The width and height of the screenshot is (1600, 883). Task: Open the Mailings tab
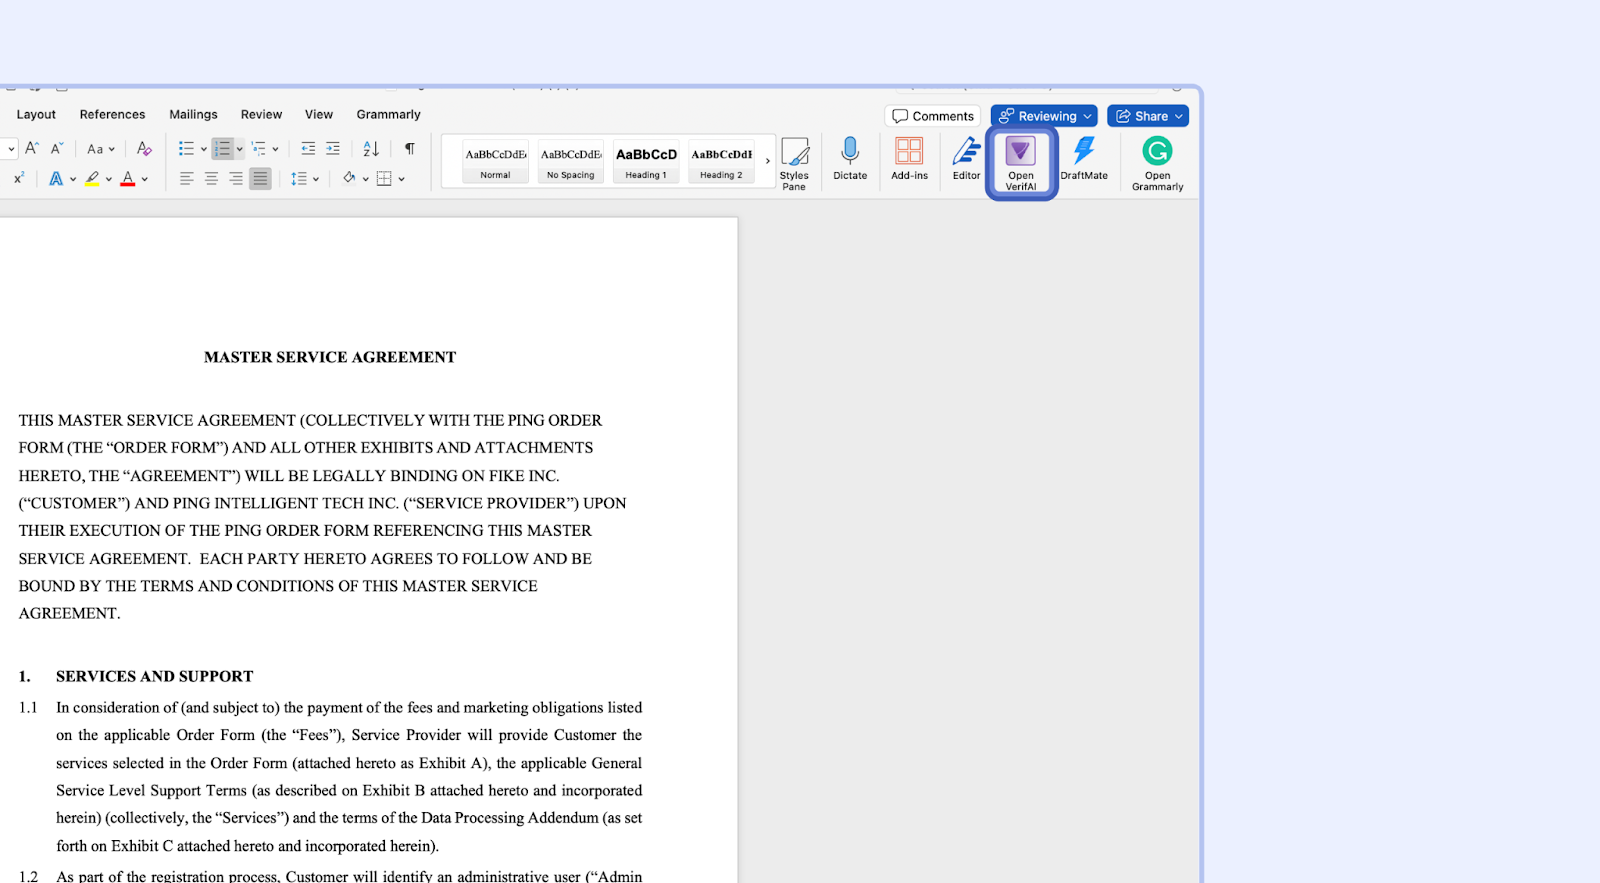tap(193, 115)
